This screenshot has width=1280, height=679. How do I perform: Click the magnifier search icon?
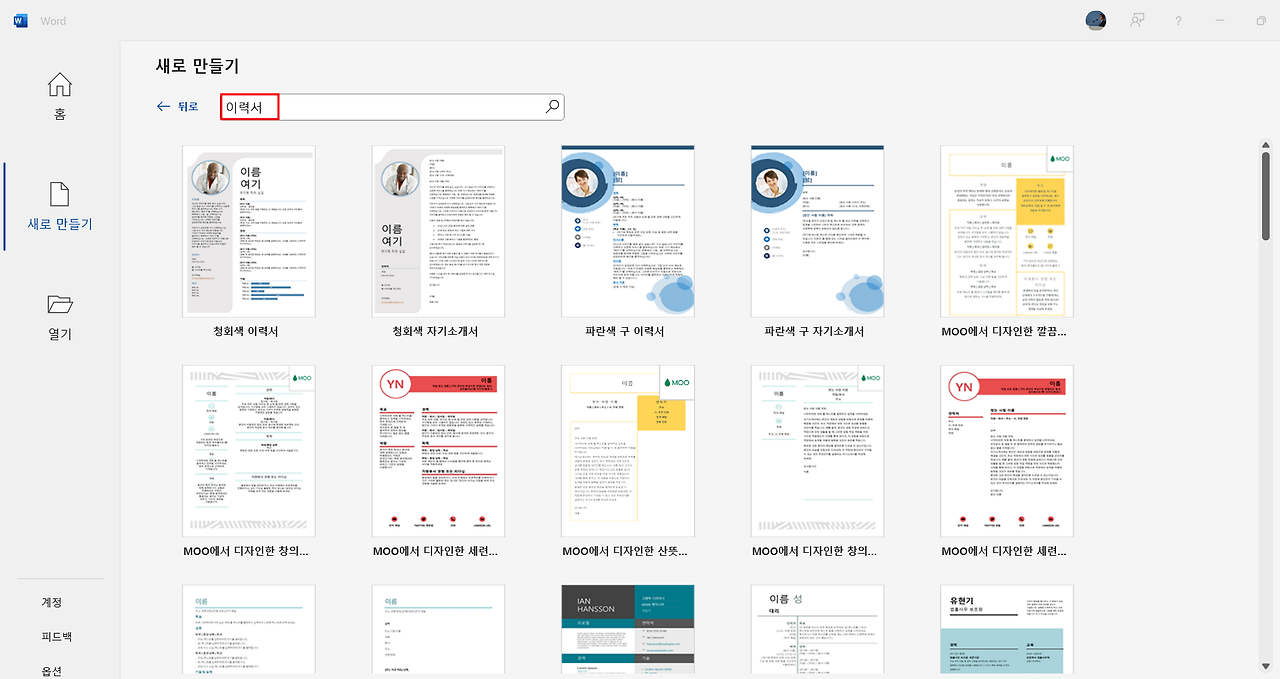click(552, 107)
